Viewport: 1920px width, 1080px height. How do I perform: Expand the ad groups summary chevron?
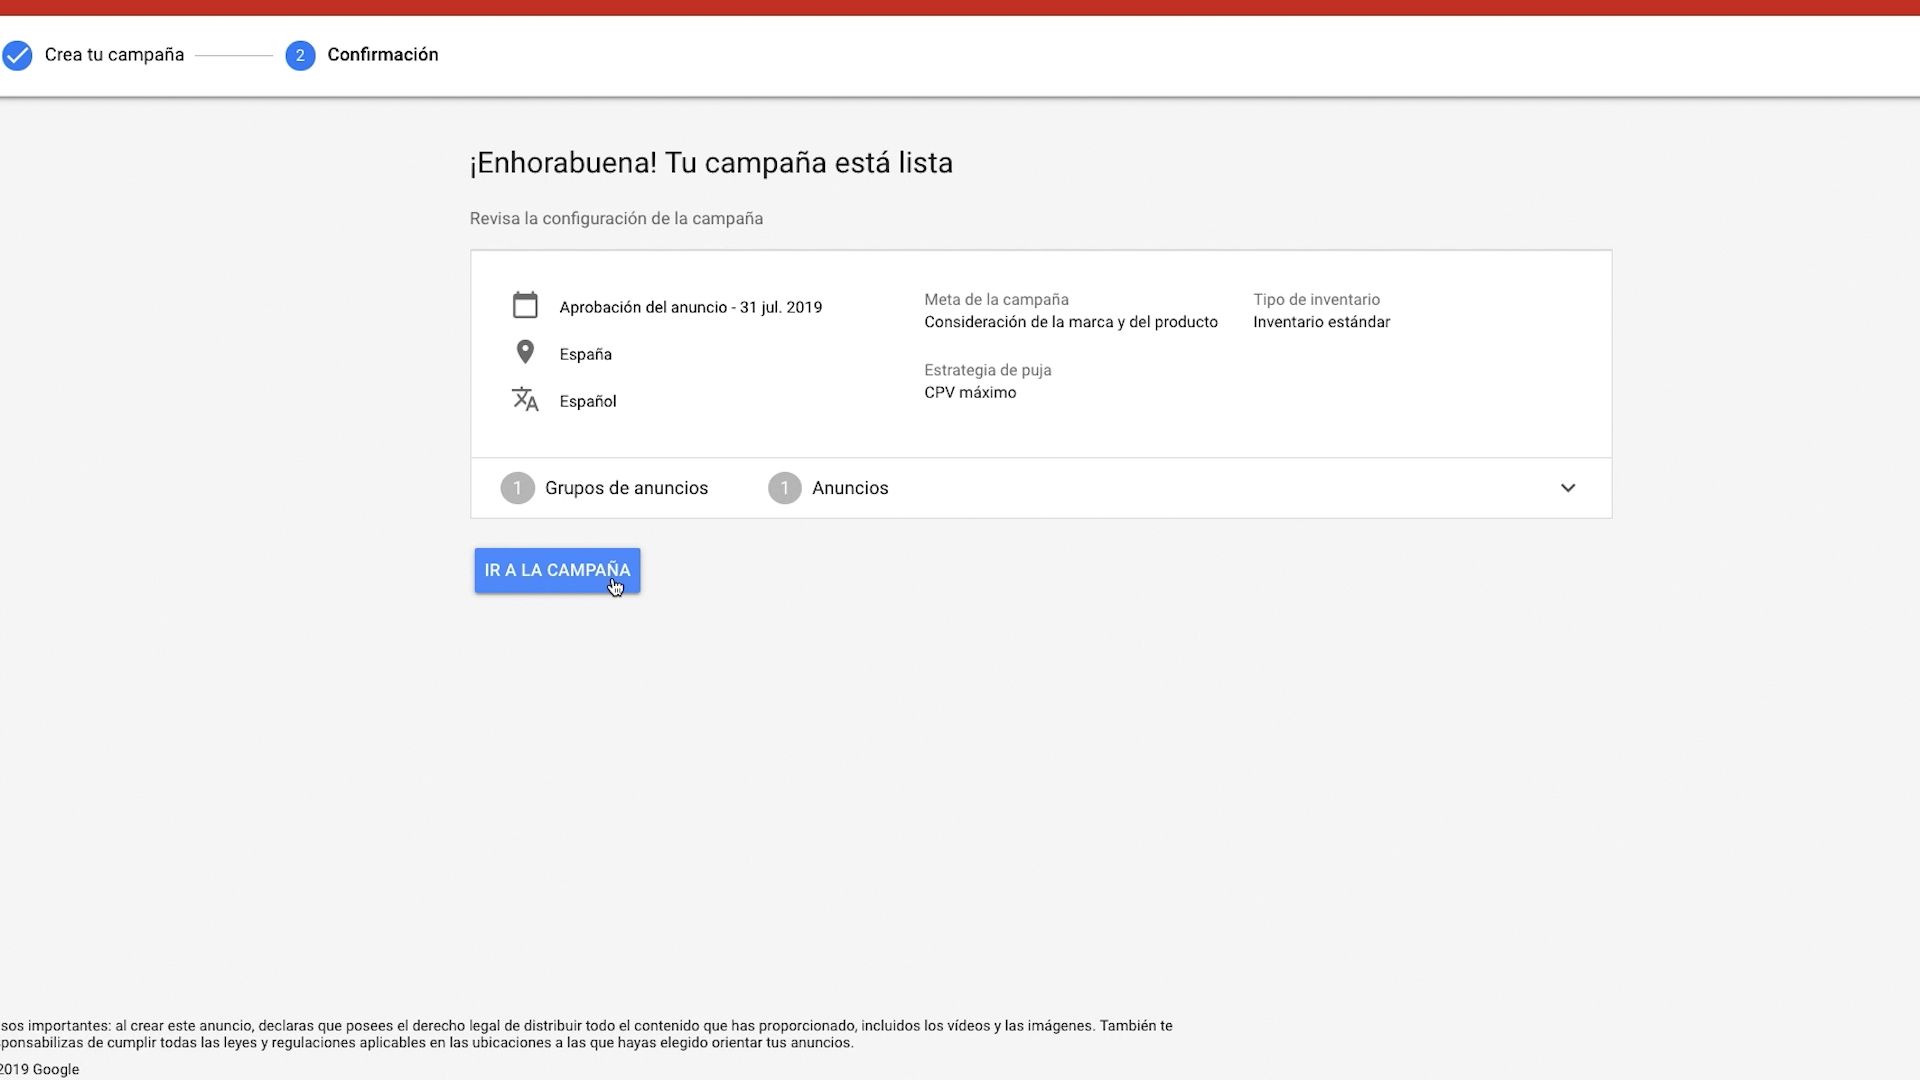pyautogui.click(x=1567, y=488)
